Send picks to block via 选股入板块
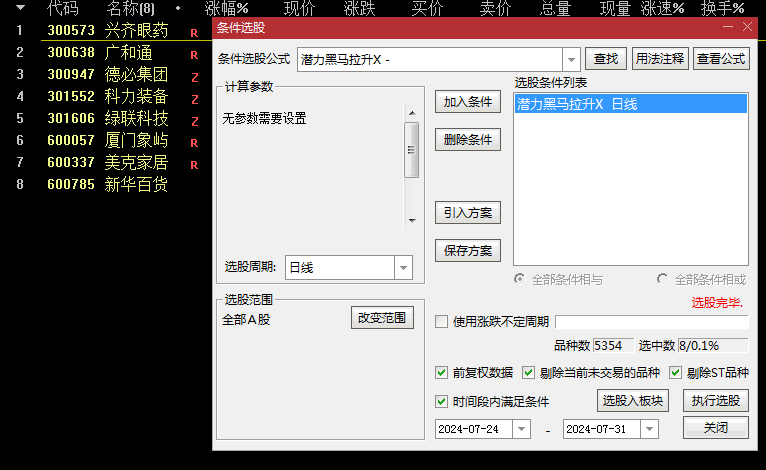The image size is (766, 470). click(x=633, y=401)
